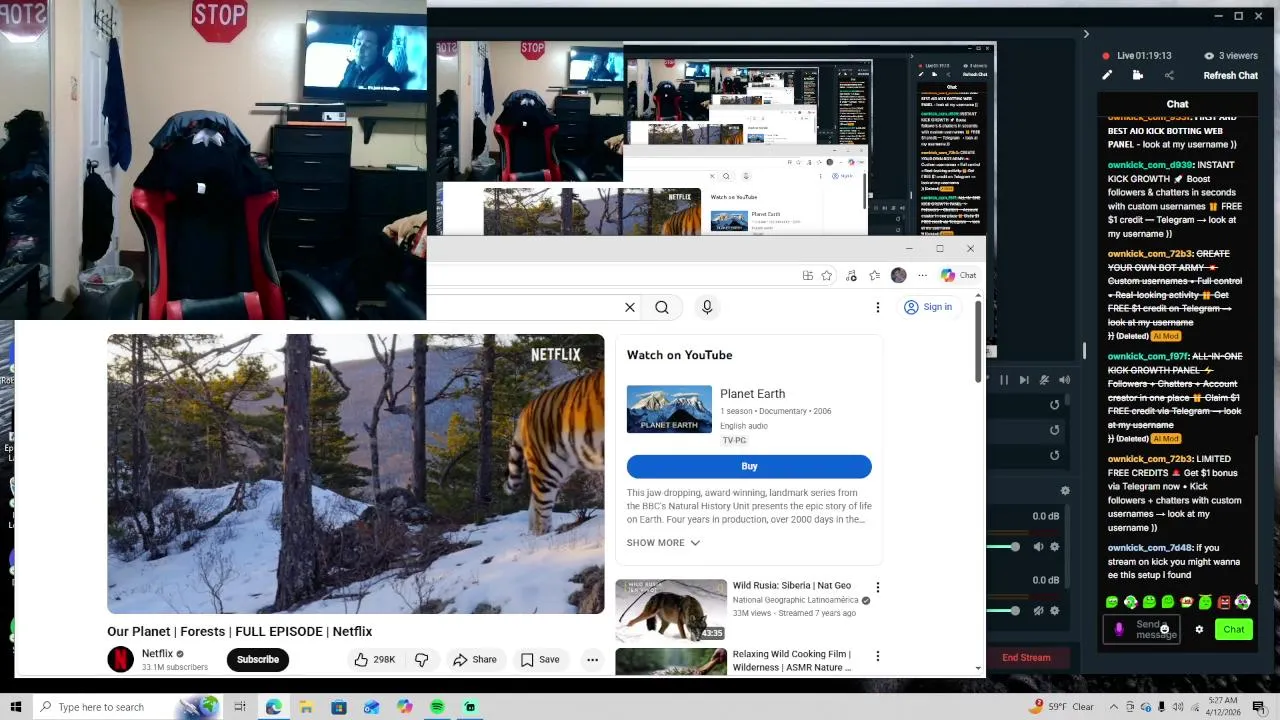
Task: Save the video using the Save button
Action: tap(540, 660)
